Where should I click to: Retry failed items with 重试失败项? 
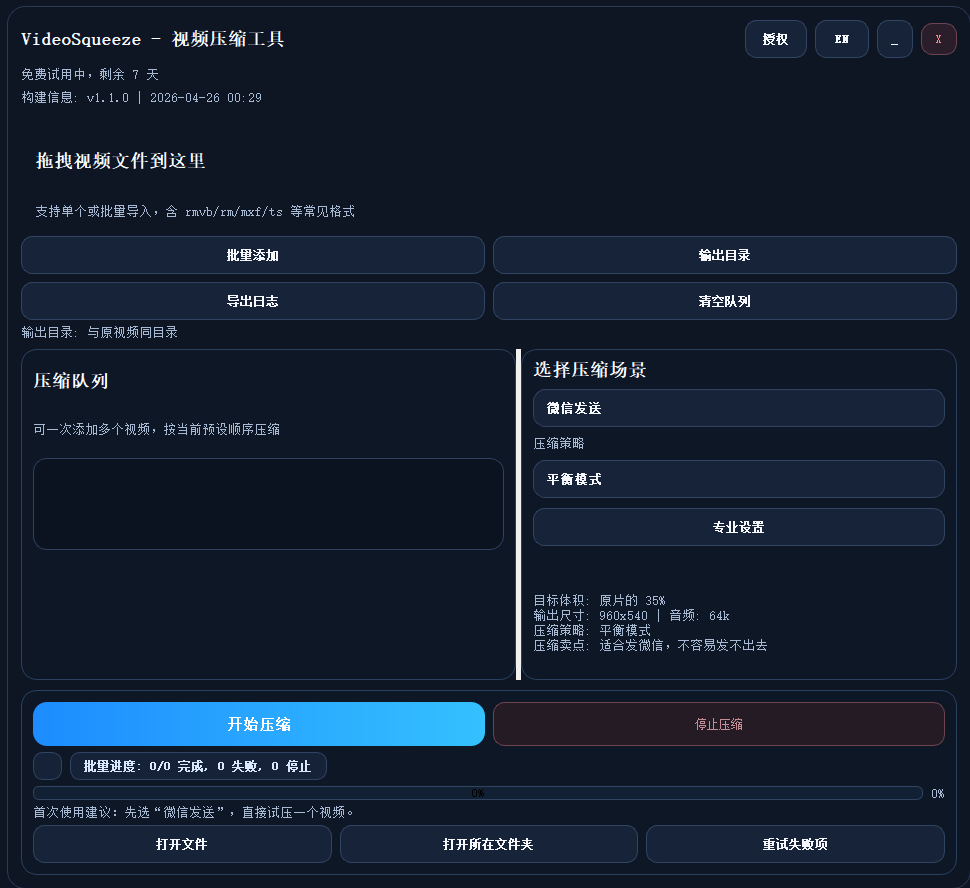795,844
